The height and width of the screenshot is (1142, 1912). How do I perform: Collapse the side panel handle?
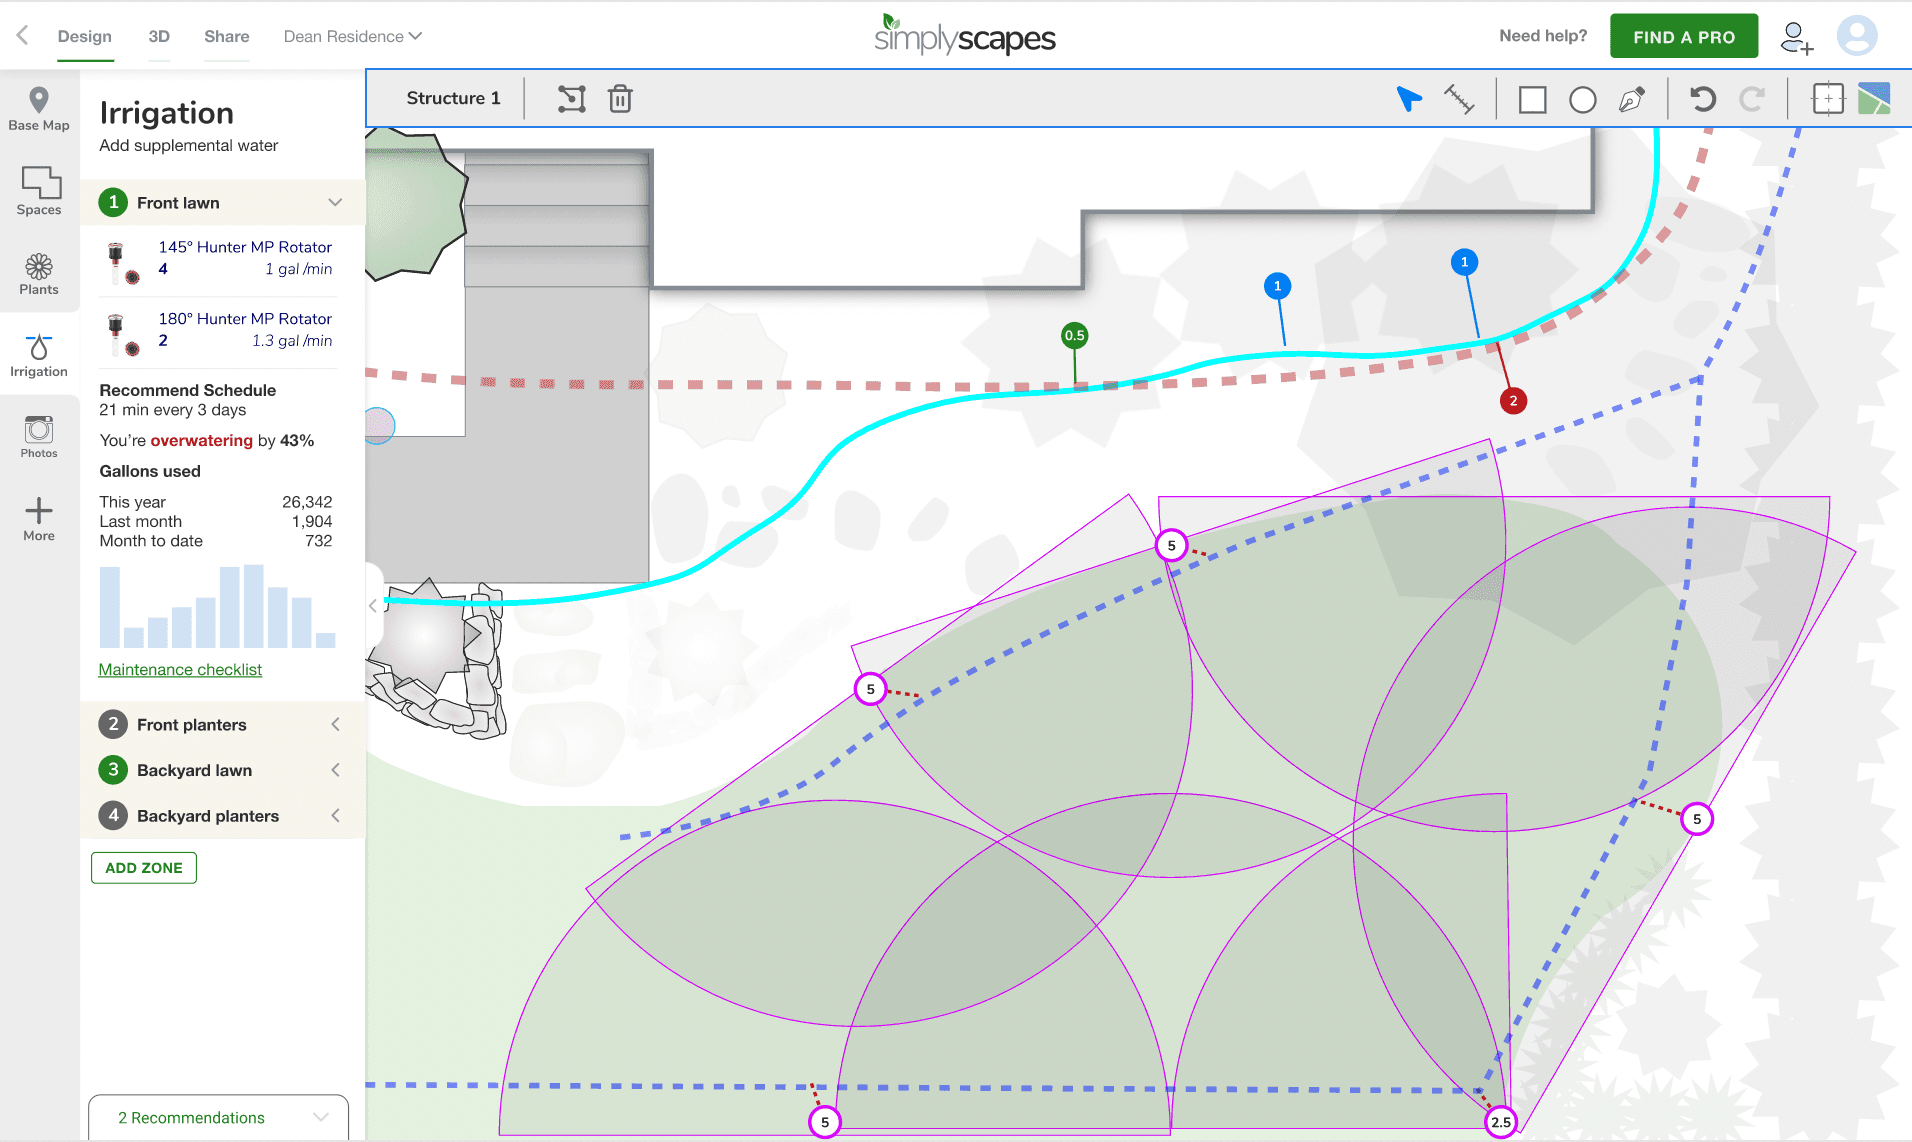(x=373, y=605)
